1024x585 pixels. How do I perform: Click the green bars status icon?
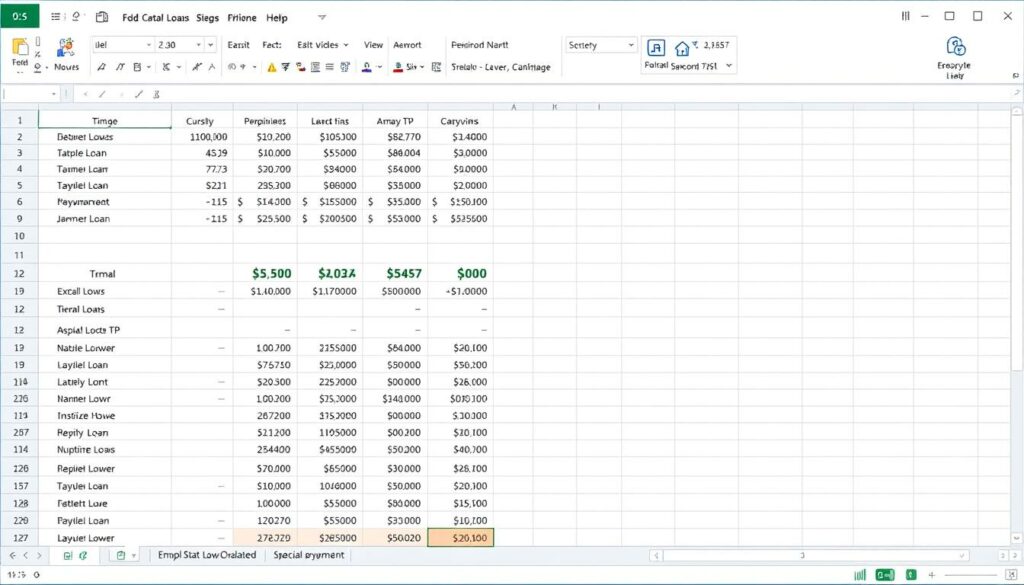click(860, 575)
